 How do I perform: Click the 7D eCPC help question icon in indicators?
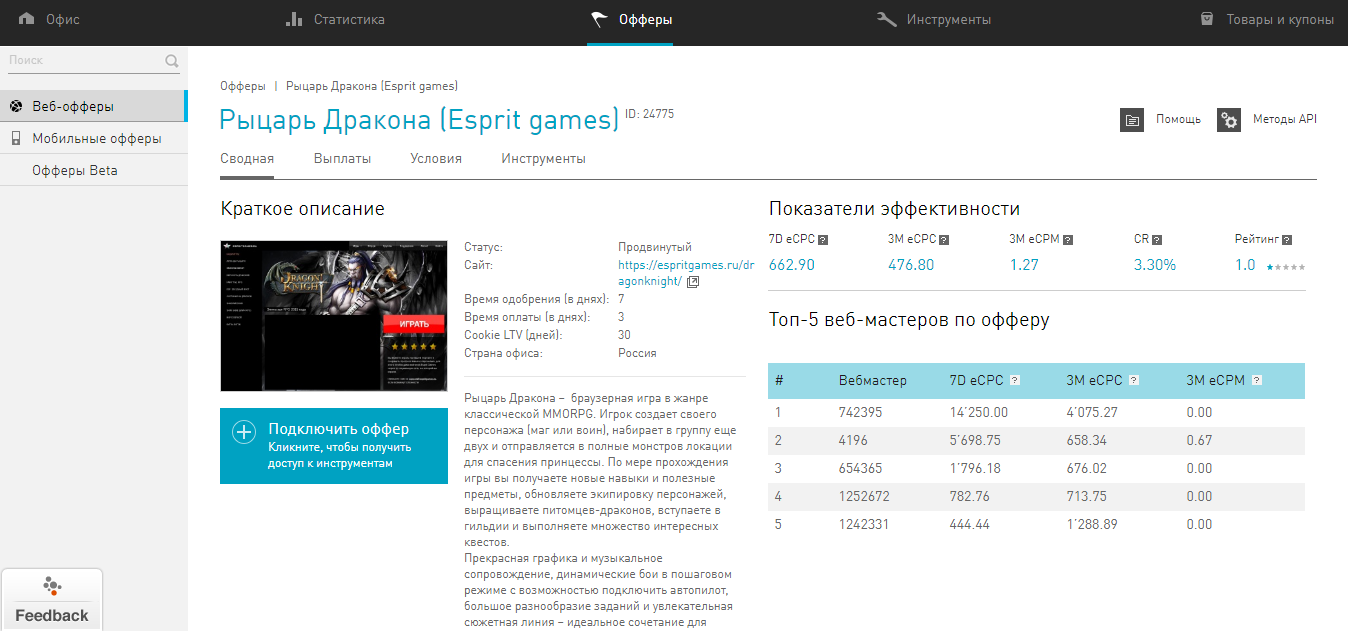tap(823, 240)
